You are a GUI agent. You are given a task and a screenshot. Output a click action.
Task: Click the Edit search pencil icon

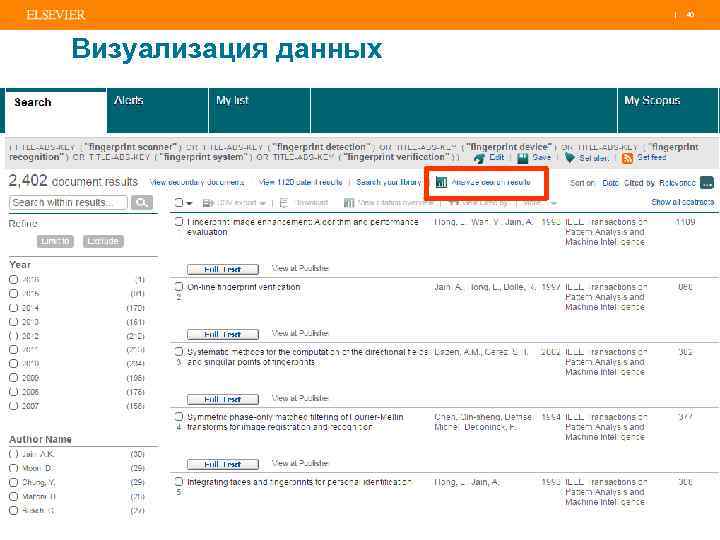click(479, 158)
